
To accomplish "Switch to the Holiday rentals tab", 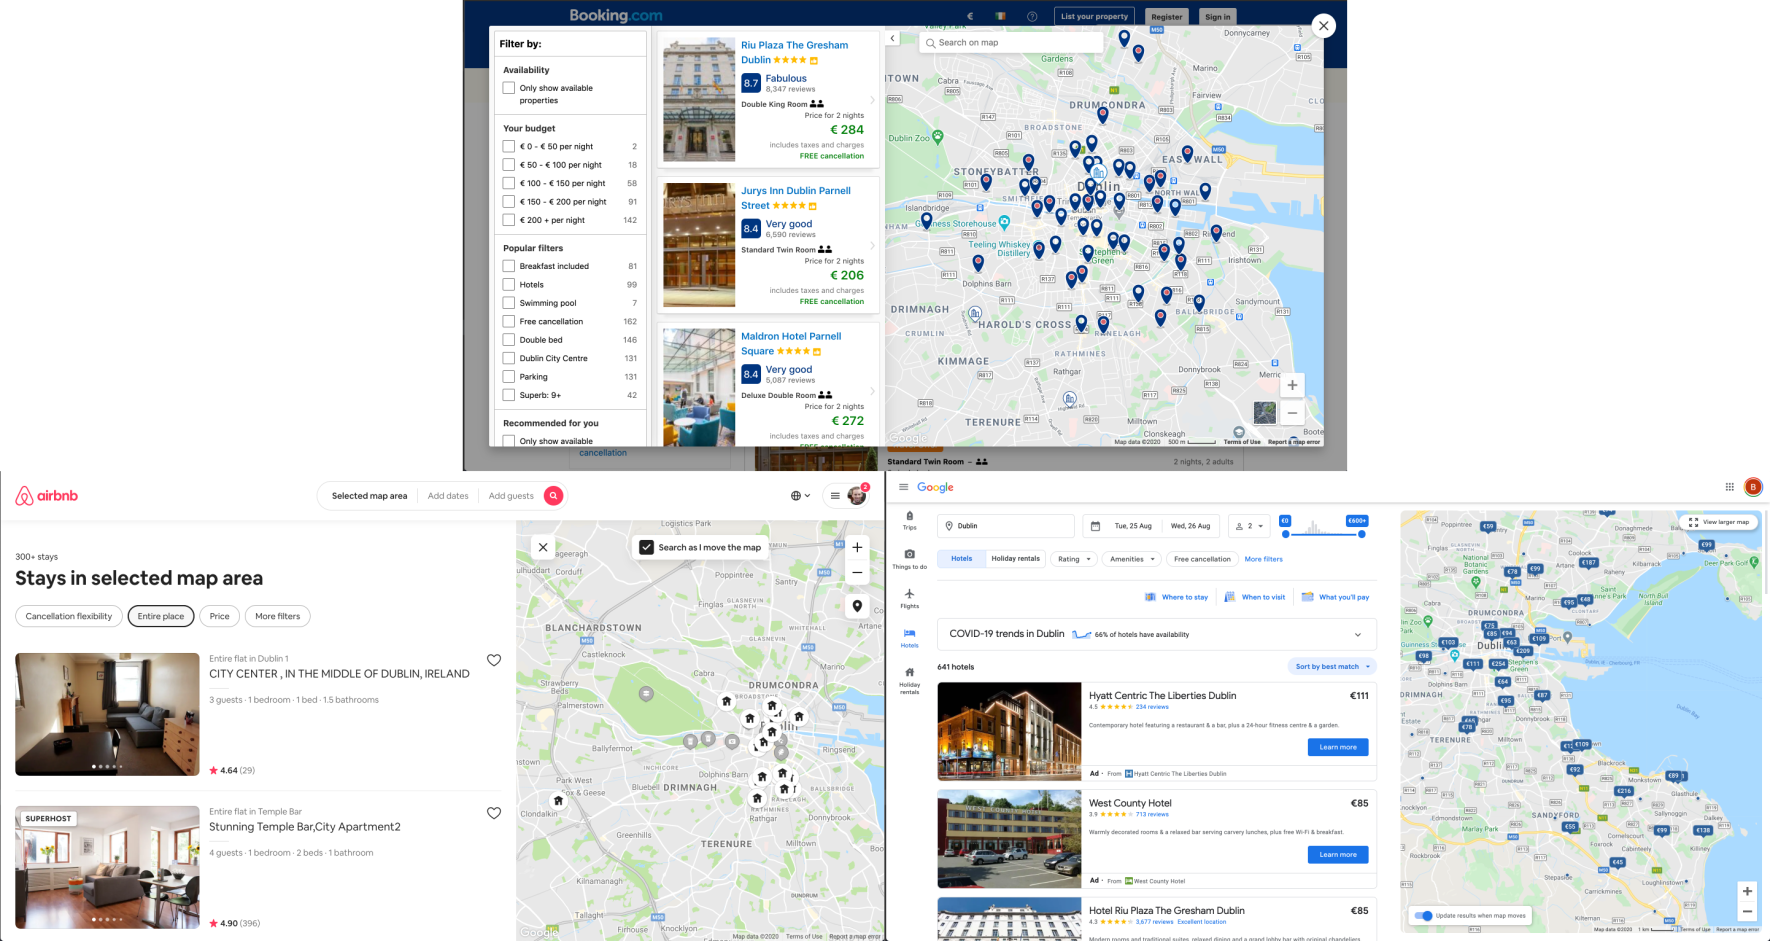I will point(1015,559).
